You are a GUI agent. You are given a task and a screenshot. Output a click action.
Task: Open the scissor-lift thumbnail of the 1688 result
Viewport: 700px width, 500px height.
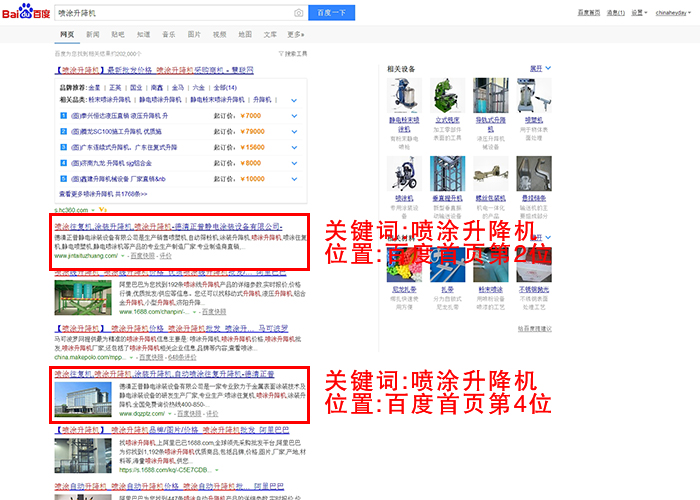click(83, 298)
